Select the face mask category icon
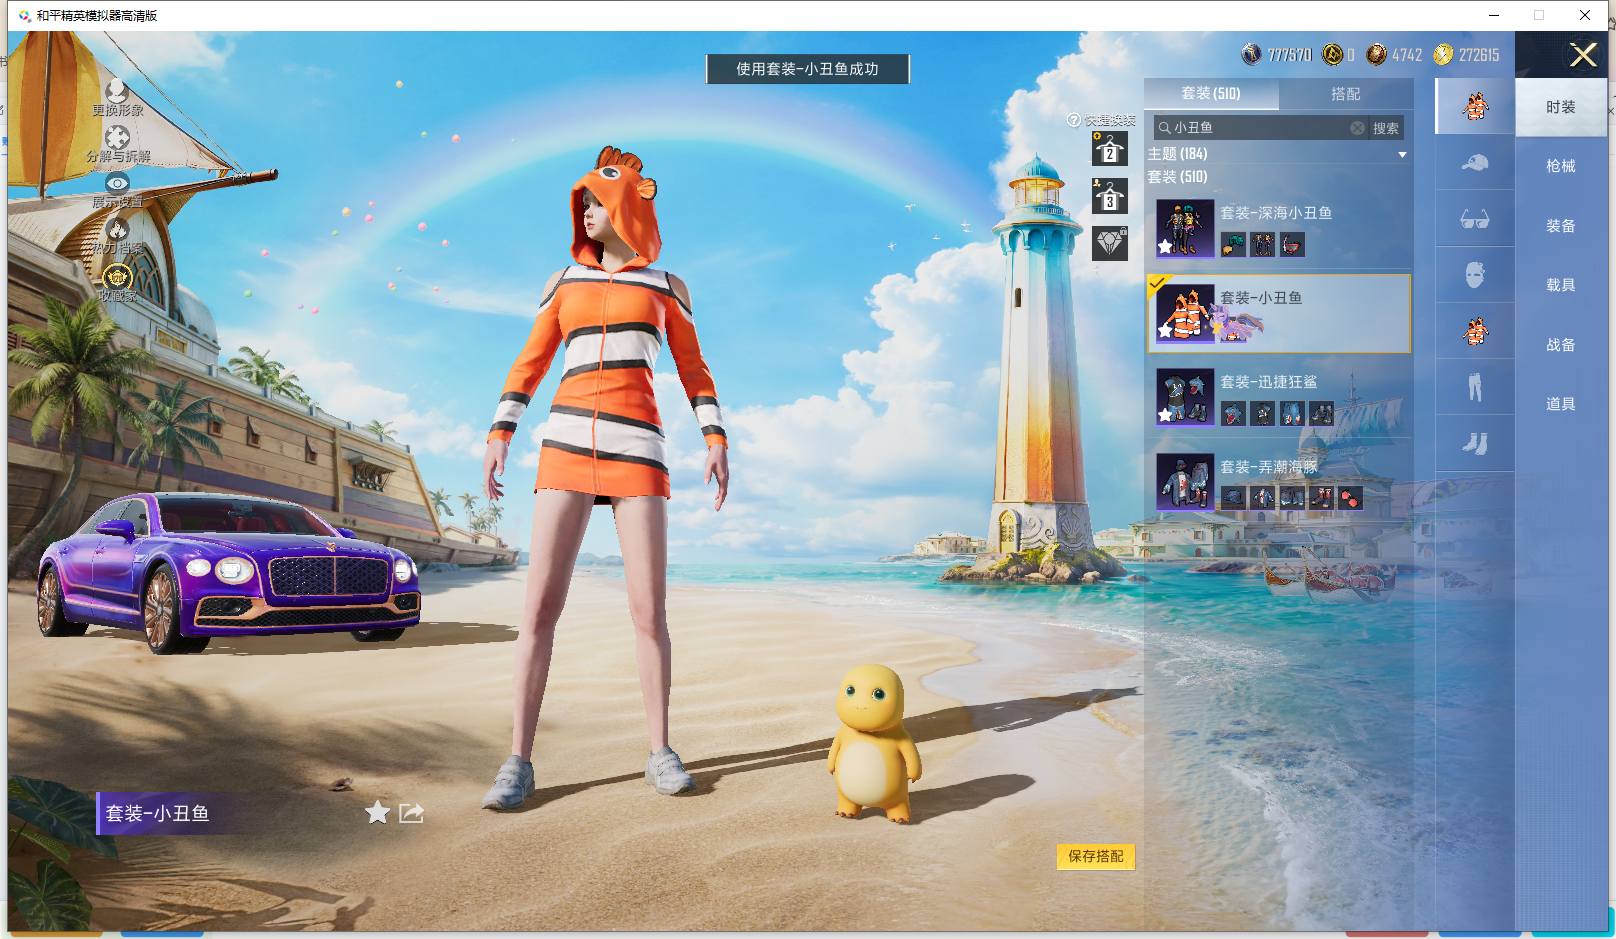The height and width of the screenshot is (939, 1616). tap(1474, 274)
